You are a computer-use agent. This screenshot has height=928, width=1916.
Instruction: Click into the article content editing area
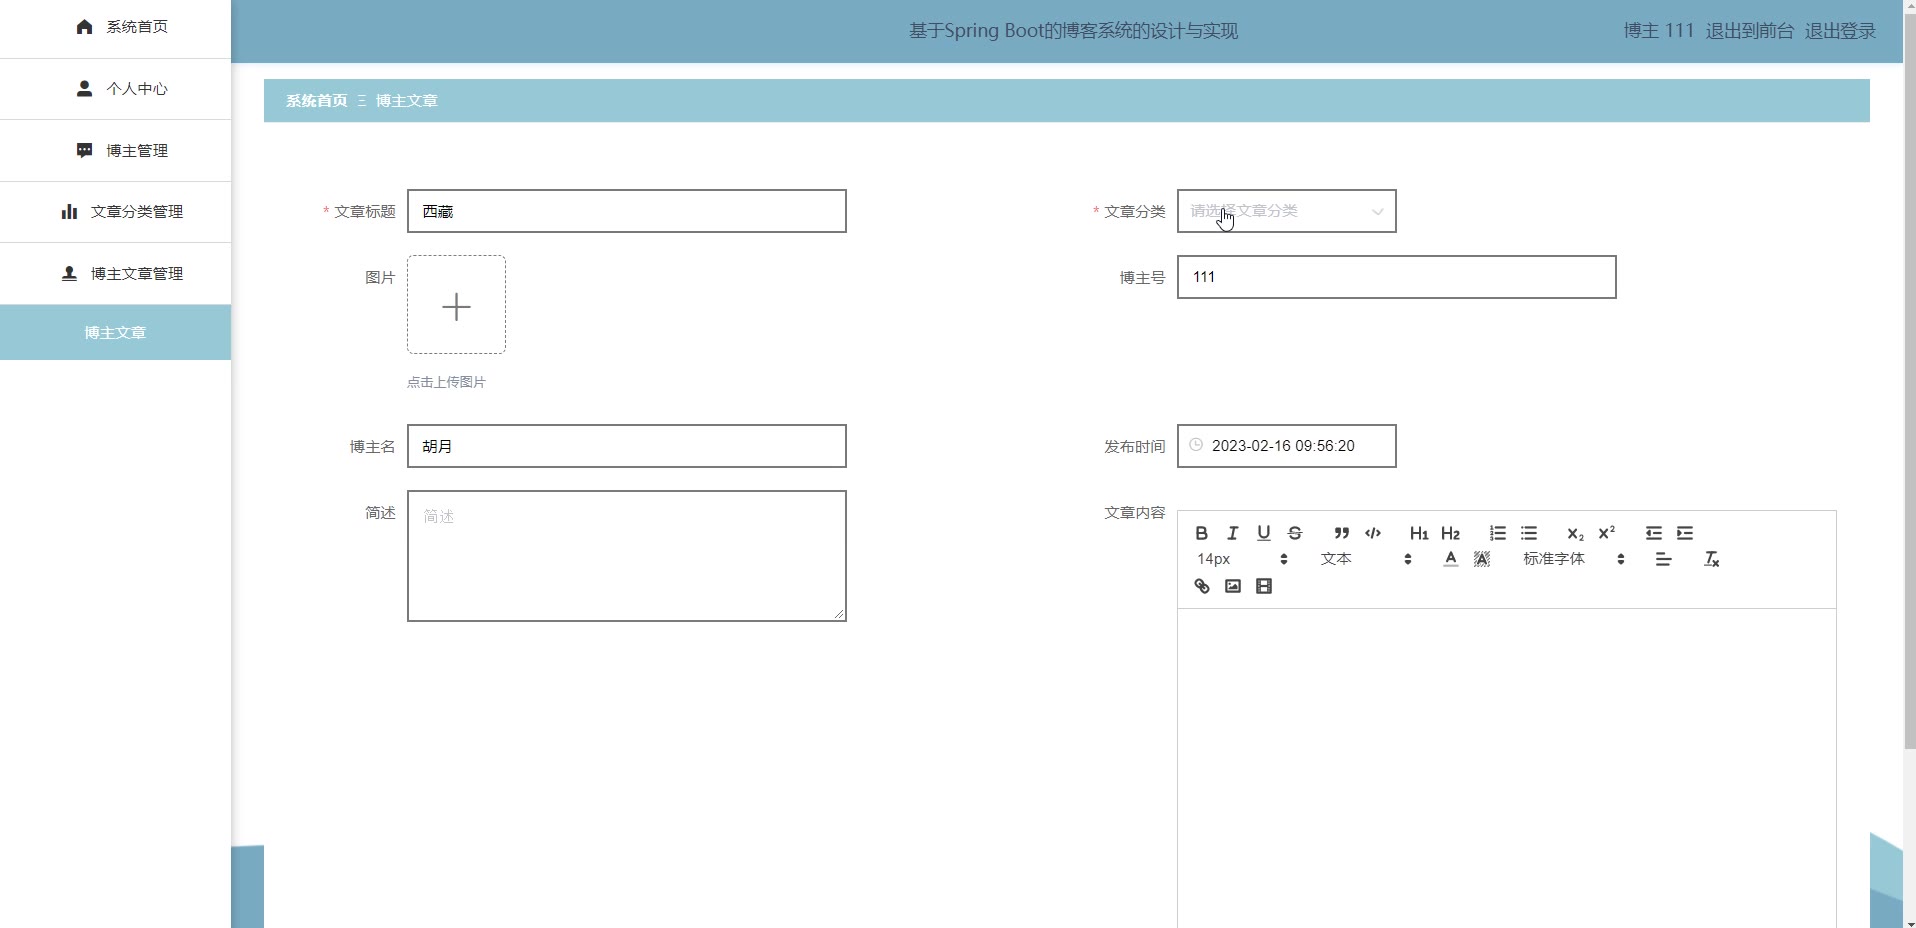[x=1506, y=768]
